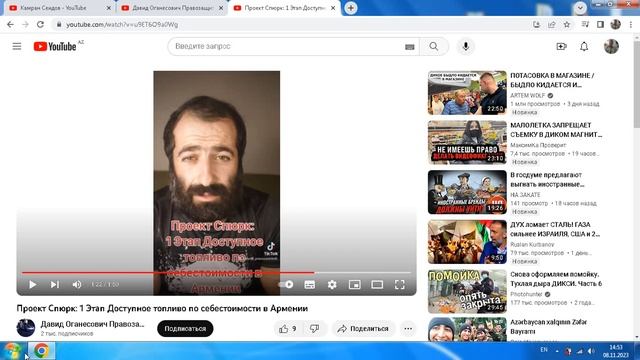Open the ДУХ ломает СТАЛЬ ГАЗА video
This screenshot has height=360, width=640.
click(467, 242)
